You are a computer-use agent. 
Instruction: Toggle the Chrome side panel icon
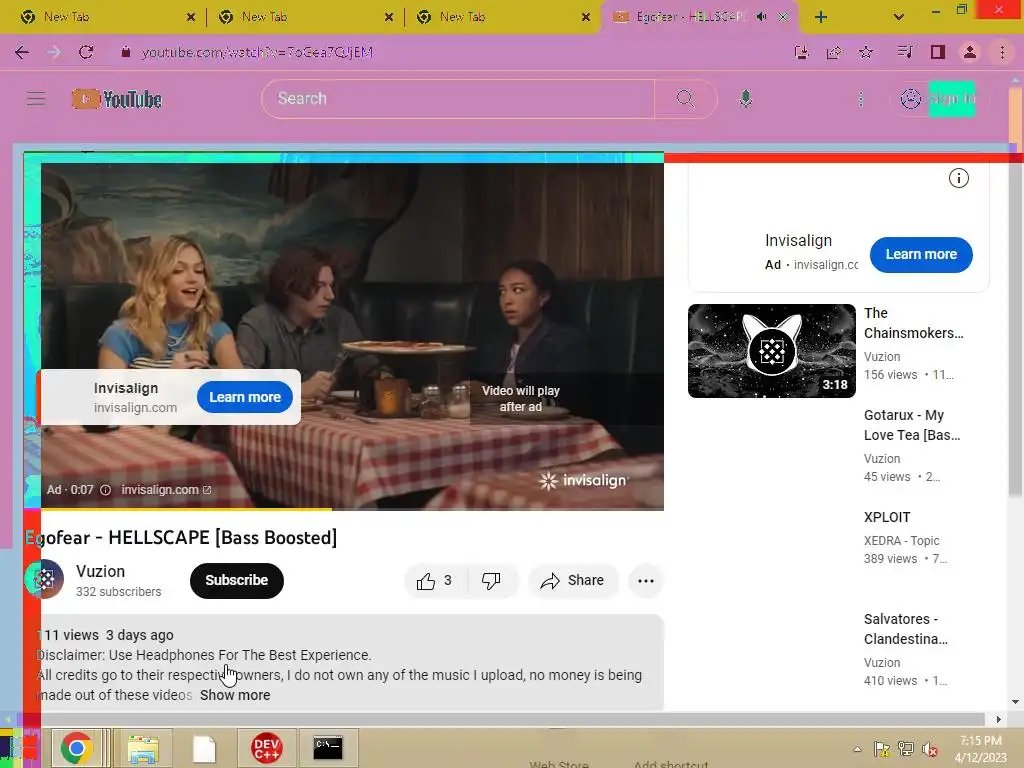[938, 52]
